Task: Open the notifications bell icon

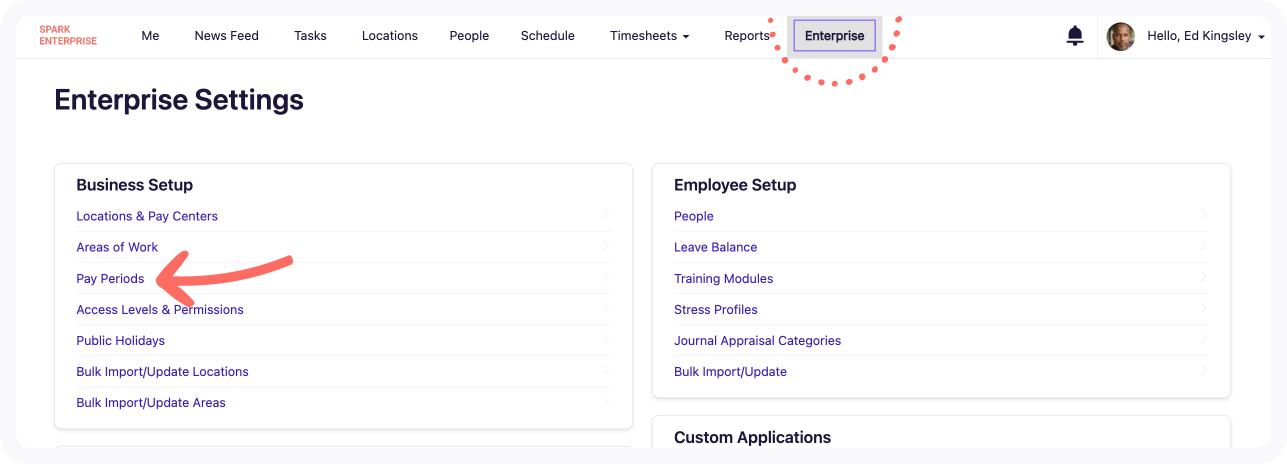Action: [x=1075, y=36]
